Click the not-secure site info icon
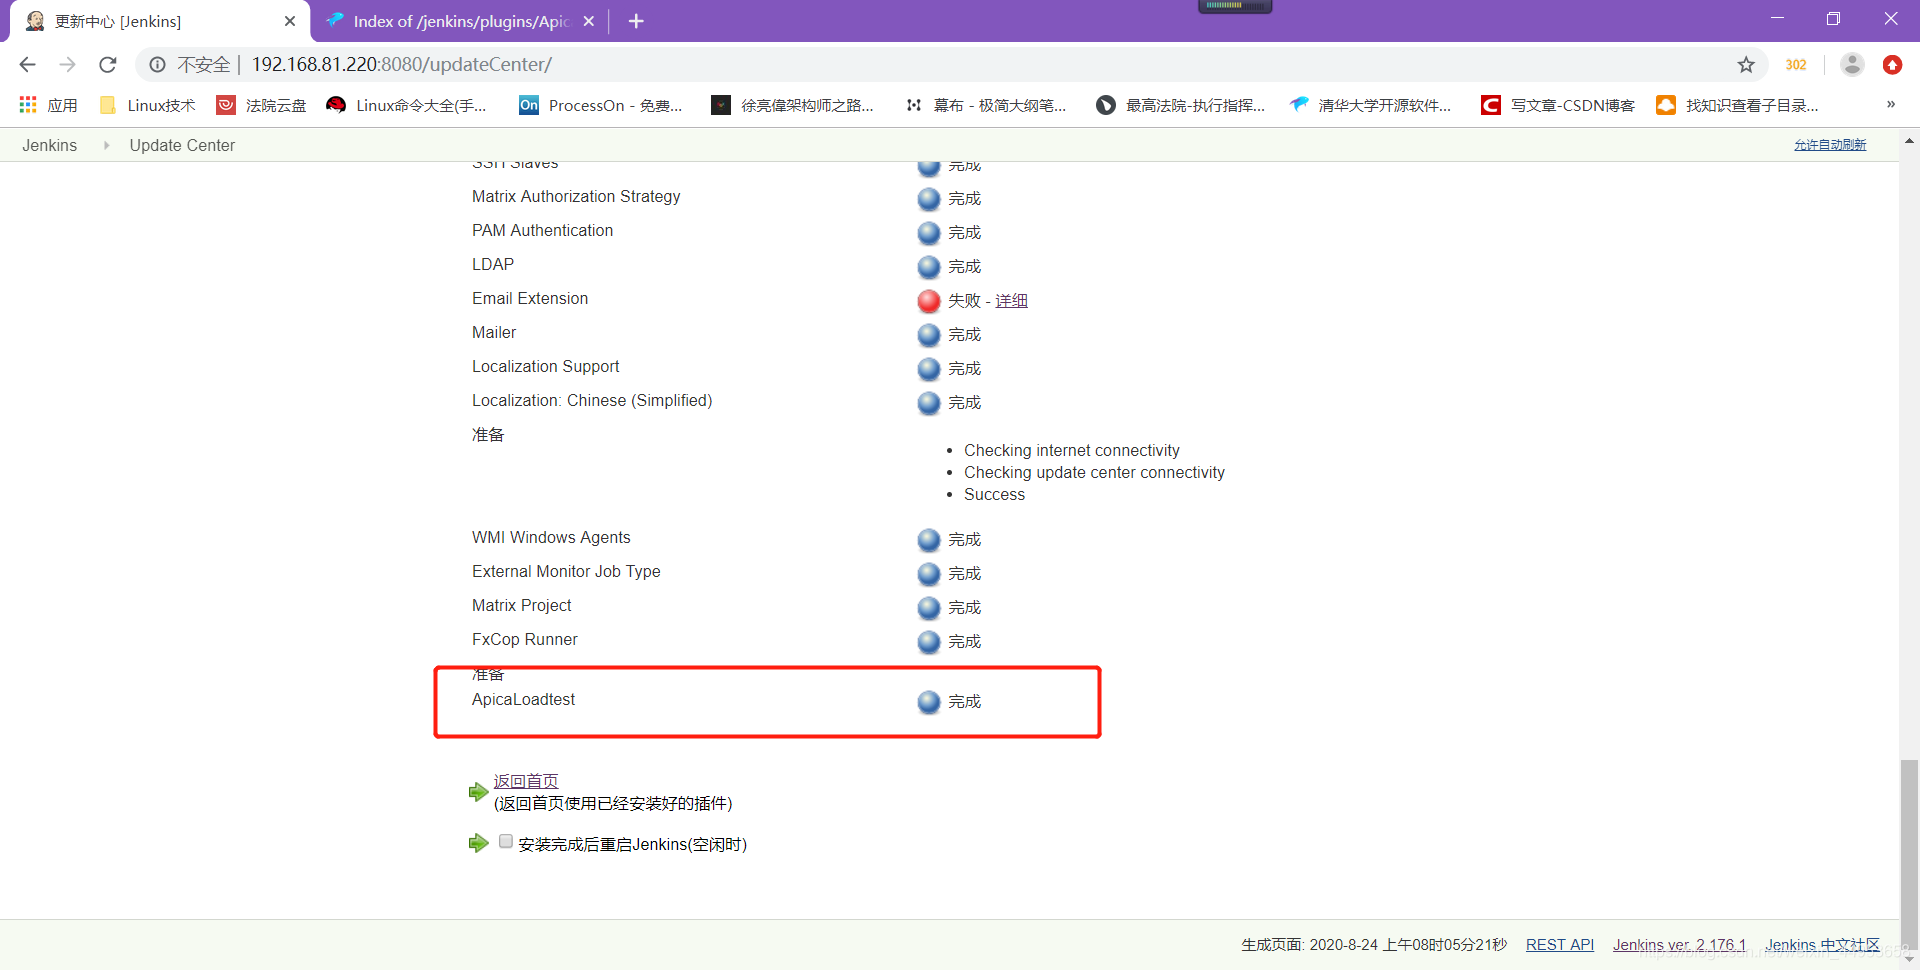This screenshot has height=970, width=1920. coord(157,64)
